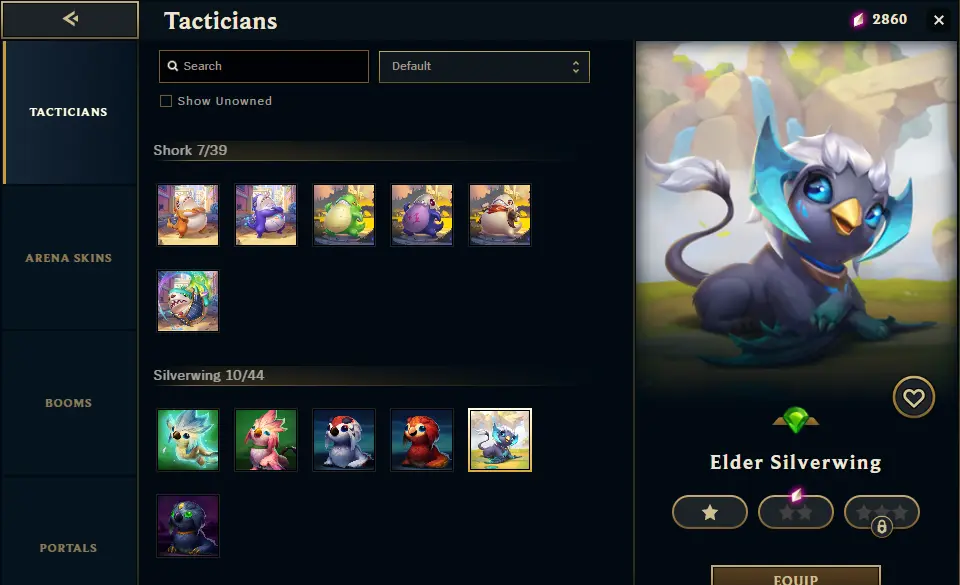Switch to the Booms tab
Image resolution: width=960 pixels, height=585 pixels.
tap(69, 403)
